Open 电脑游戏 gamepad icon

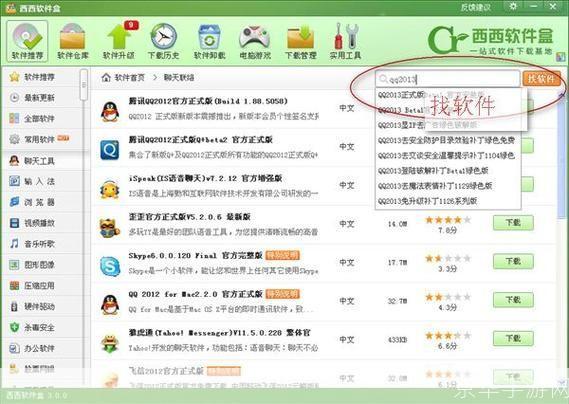click(255, 41)
